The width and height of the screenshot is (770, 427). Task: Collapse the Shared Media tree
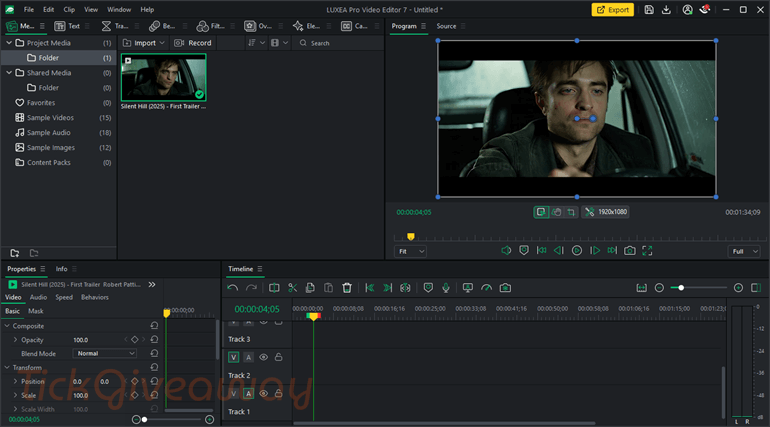(x=9, y=73)
